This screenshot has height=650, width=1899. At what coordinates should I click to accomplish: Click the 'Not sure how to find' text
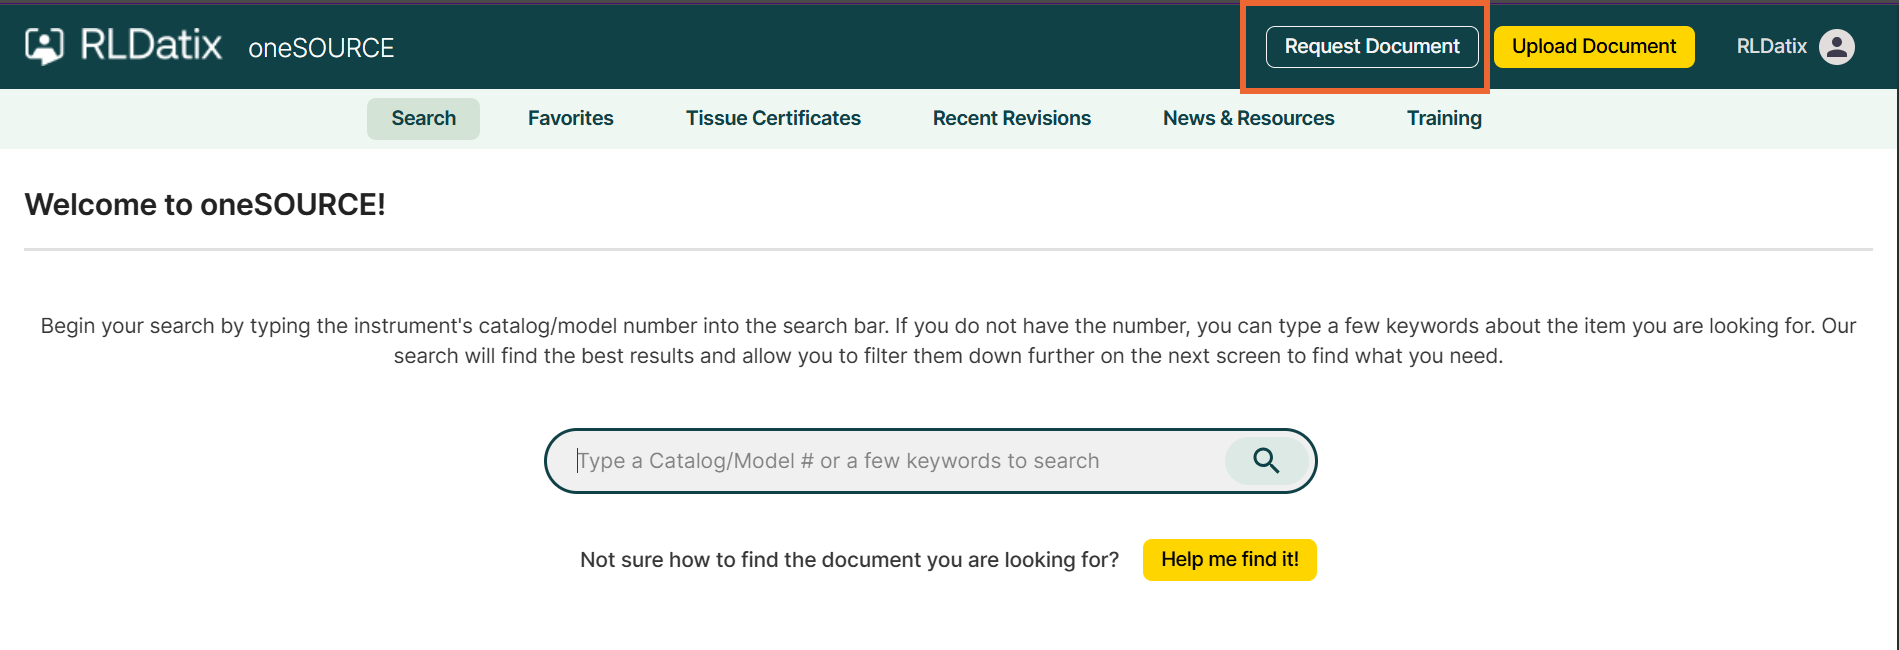(849, 560)
